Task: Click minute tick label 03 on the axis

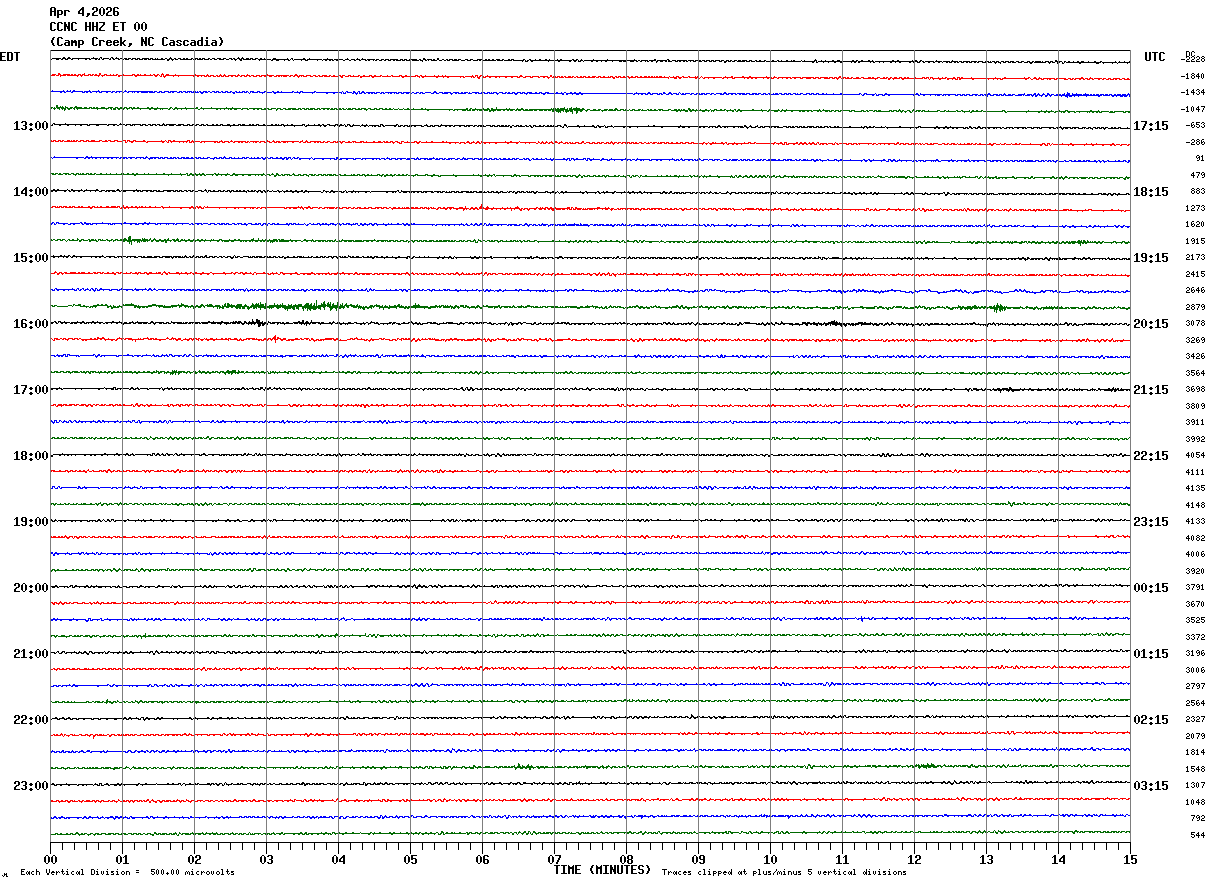Action: 266,859
